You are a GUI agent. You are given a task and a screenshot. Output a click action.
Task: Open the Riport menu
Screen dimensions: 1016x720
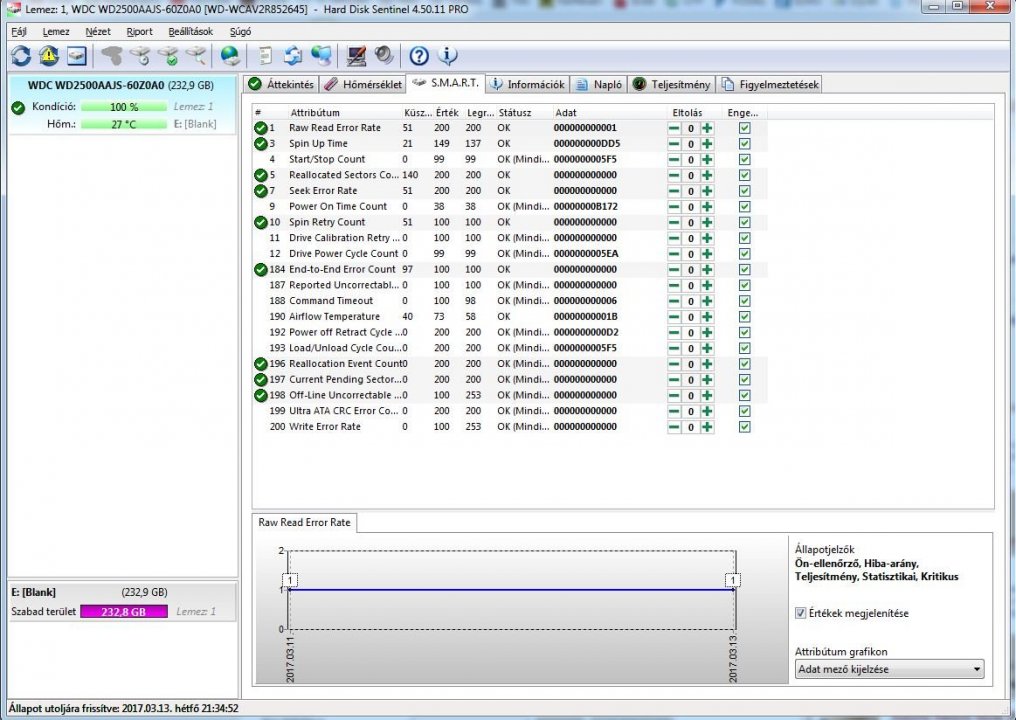point(139,32)
